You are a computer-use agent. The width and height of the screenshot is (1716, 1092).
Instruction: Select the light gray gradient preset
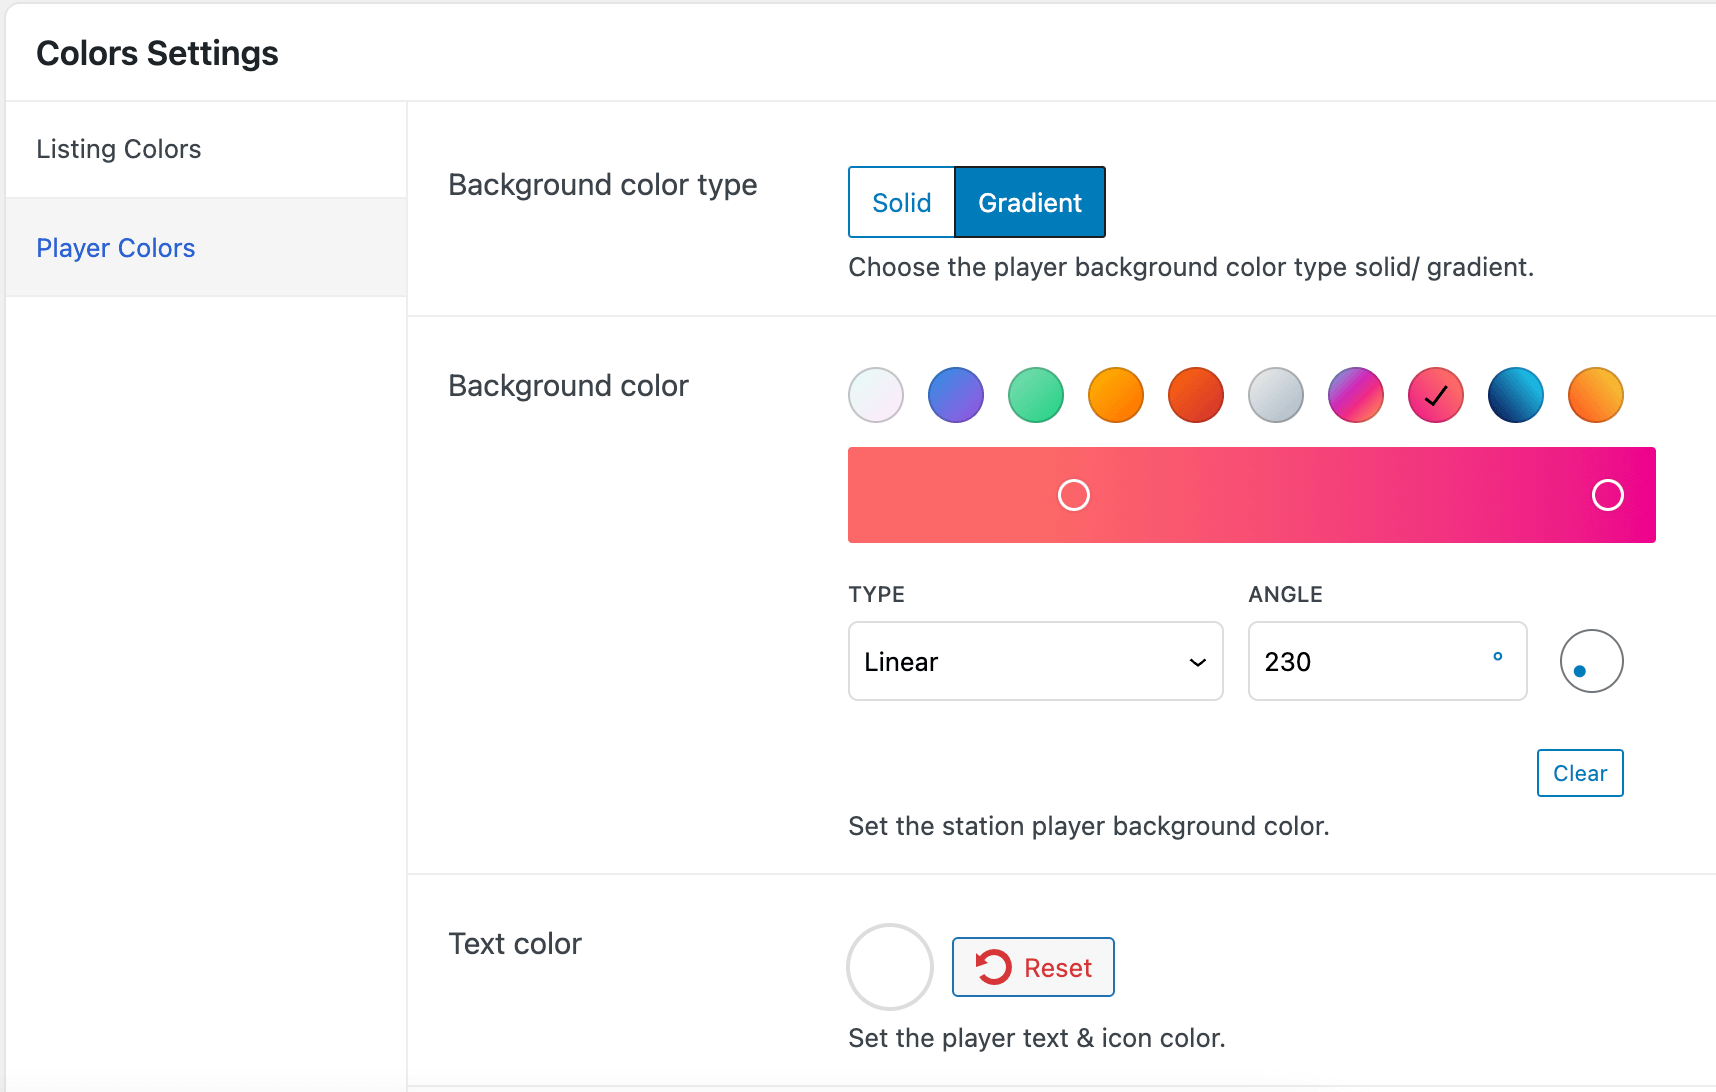pos(1276,395)
